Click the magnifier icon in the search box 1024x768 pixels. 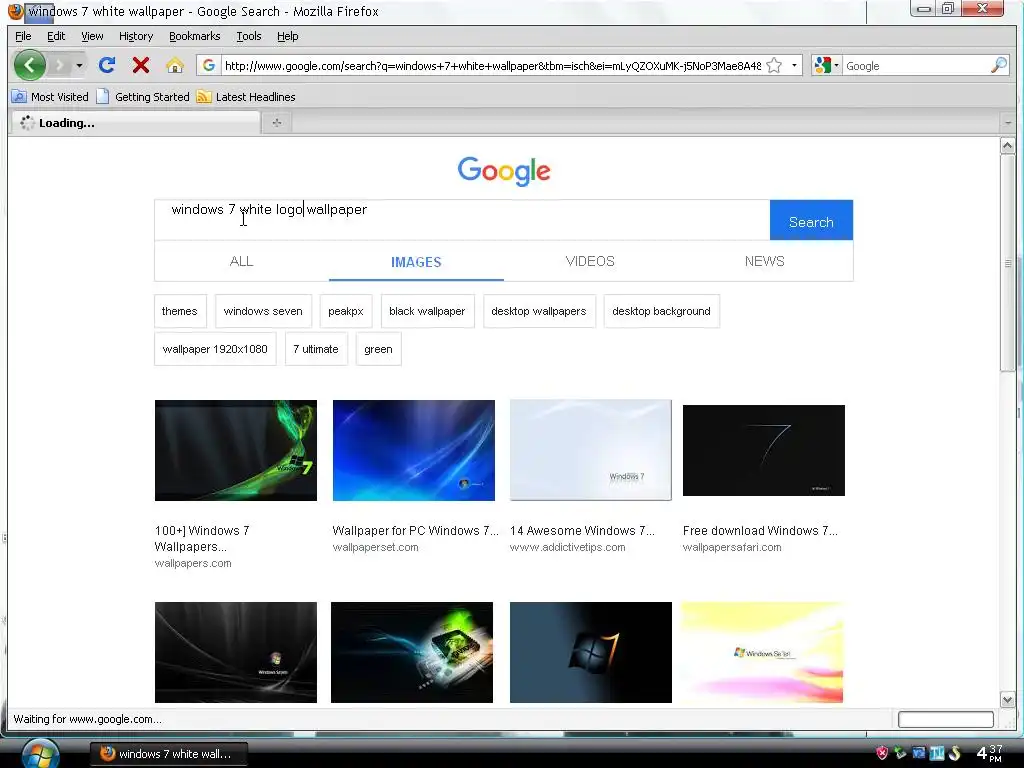[x=999, y=65]
